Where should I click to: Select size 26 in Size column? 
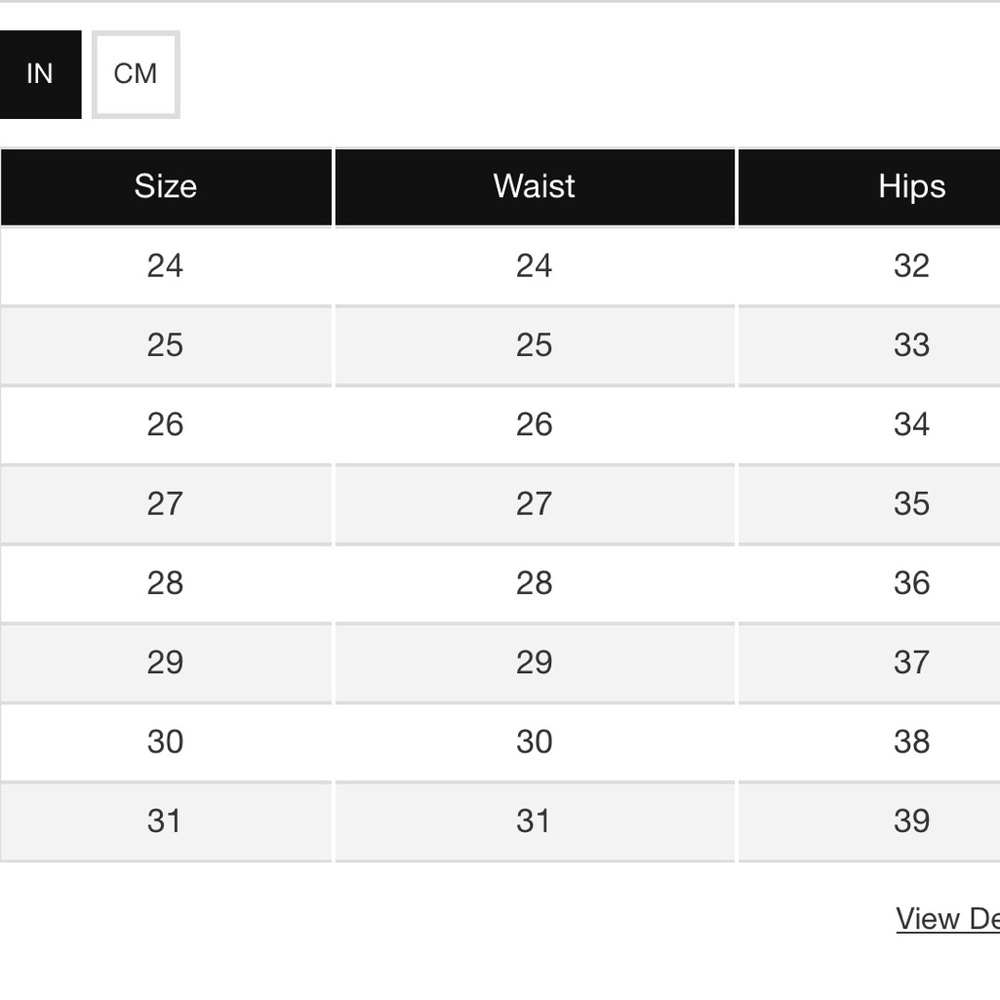point(166,425)
